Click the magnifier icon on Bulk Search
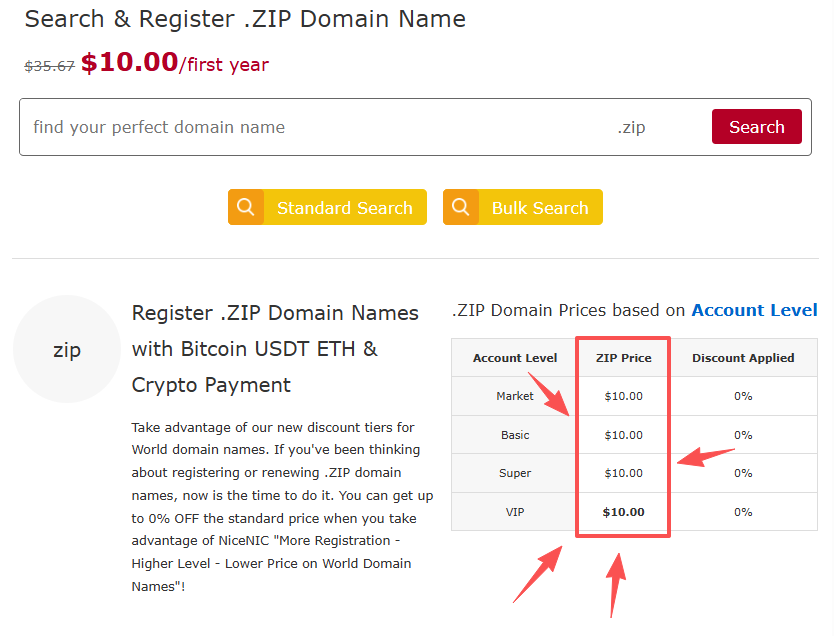Screen dimensions: 834x636 (x=461, y=207)
